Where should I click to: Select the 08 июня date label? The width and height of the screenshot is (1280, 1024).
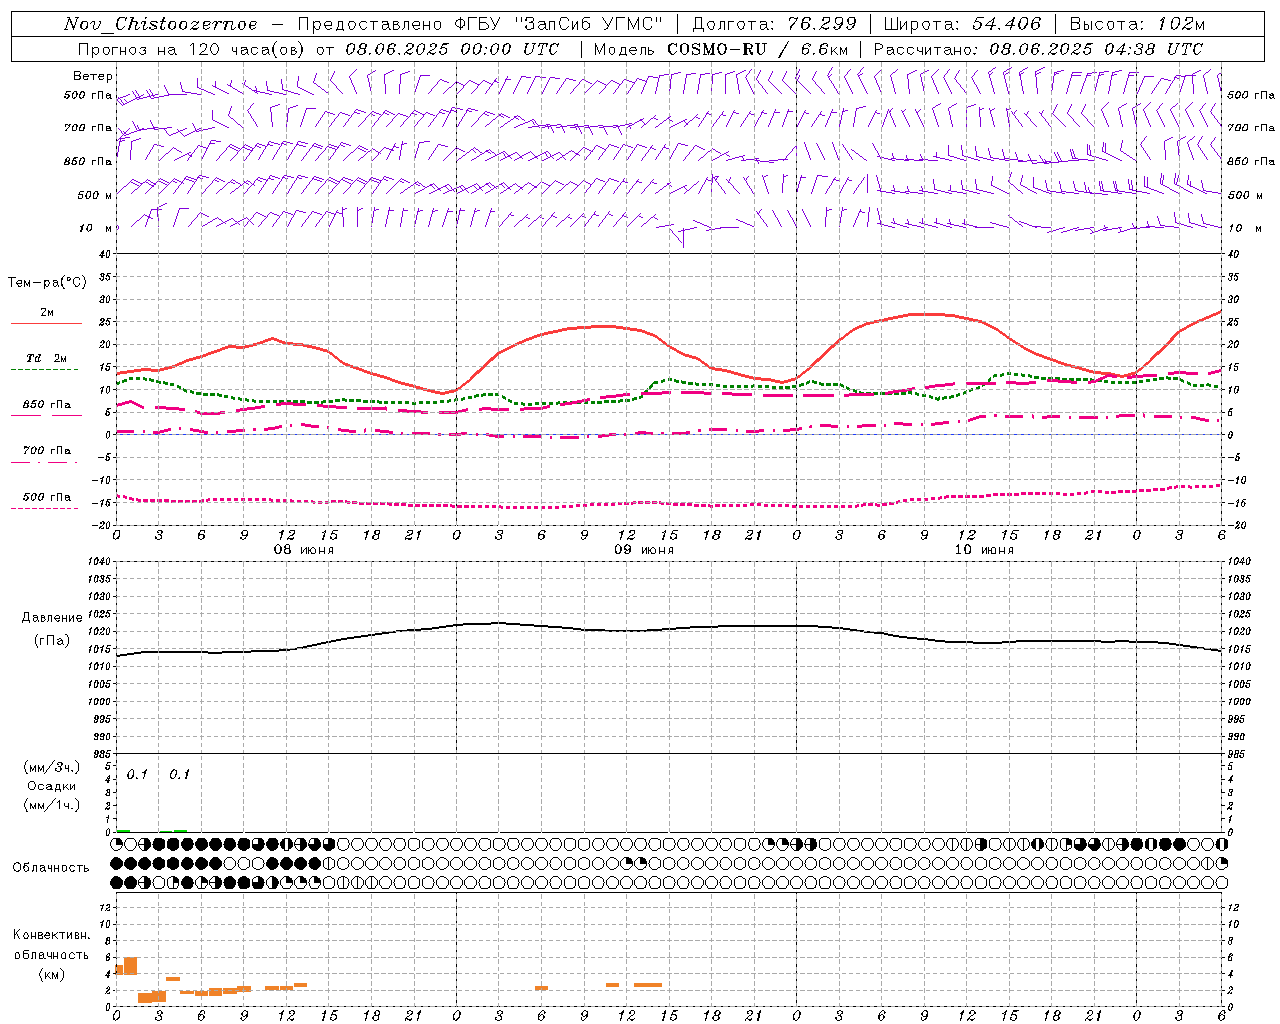(304, 550)
